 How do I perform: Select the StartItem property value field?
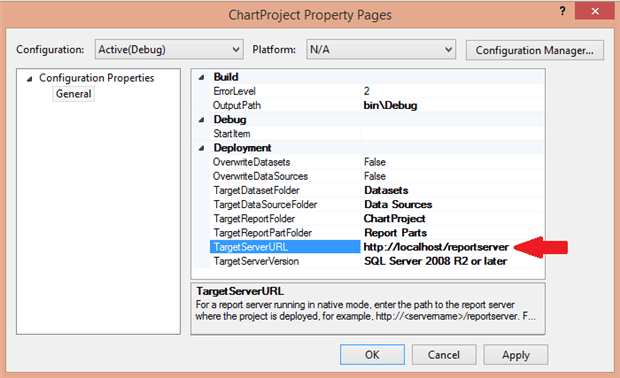(x=452, y=134)
